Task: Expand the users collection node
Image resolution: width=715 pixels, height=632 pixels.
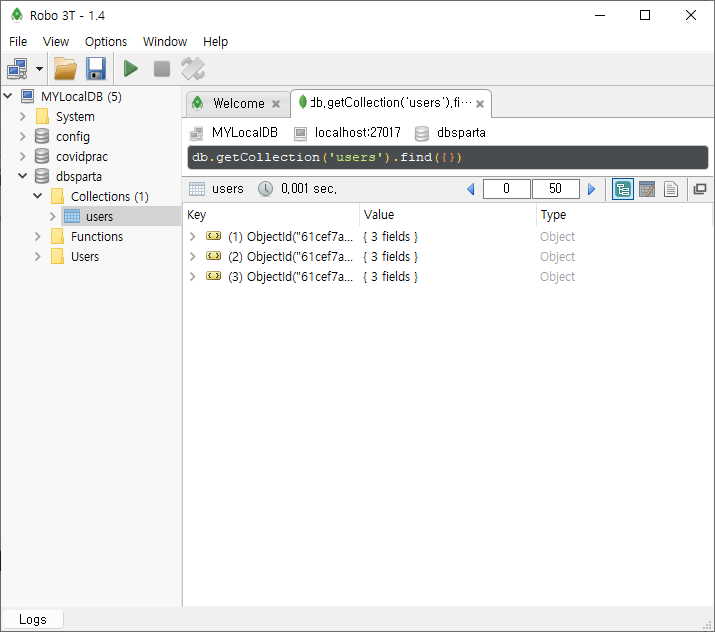Action: point(53,216)
